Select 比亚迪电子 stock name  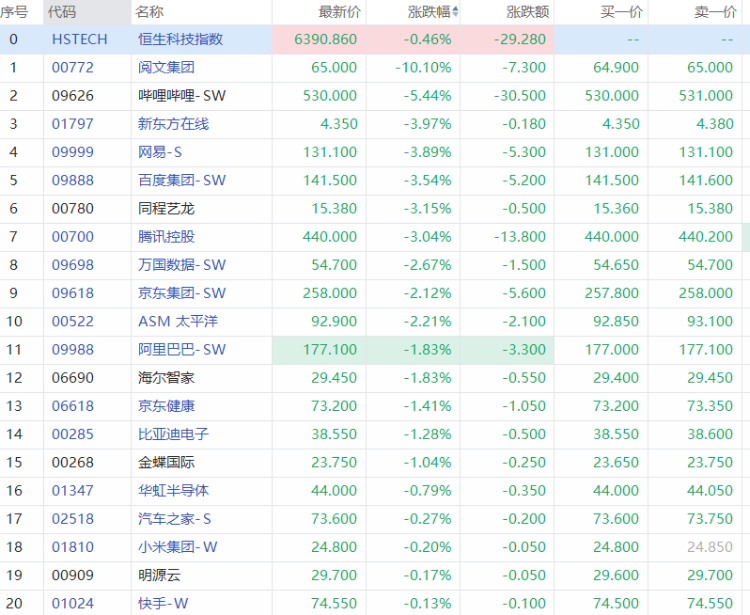pyautogui.click(x=173, y=434)
